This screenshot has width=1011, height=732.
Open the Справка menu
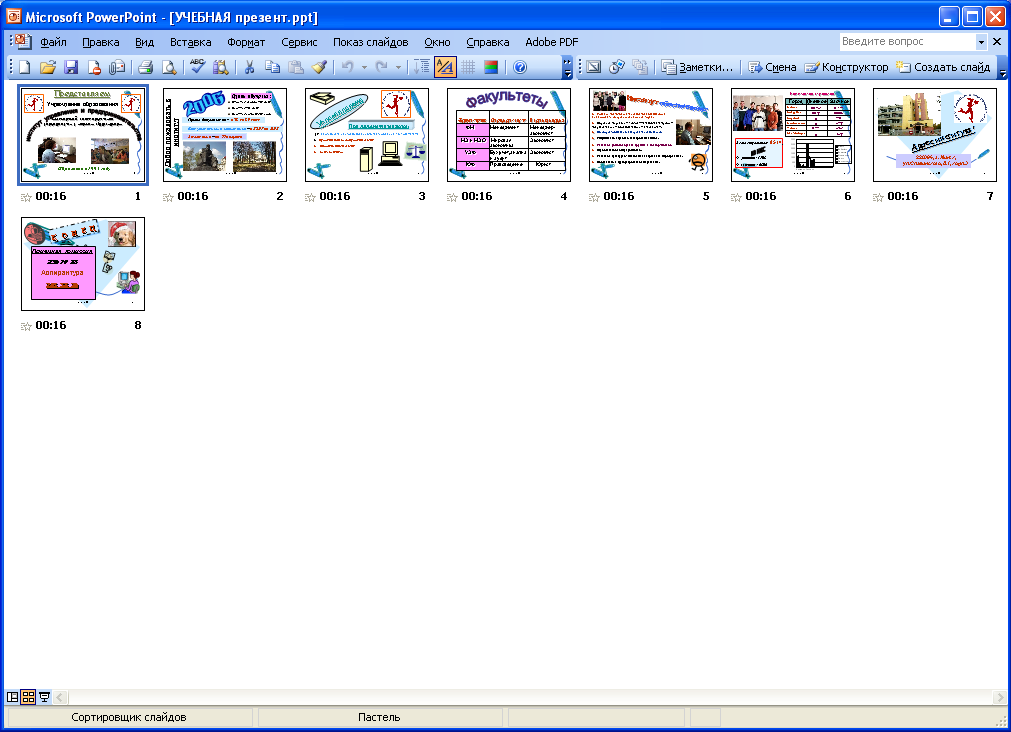[x=487, y=42]
